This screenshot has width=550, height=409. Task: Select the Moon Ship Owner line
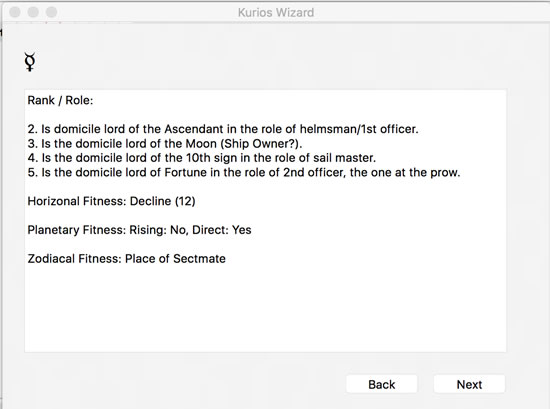coord(165,143)
